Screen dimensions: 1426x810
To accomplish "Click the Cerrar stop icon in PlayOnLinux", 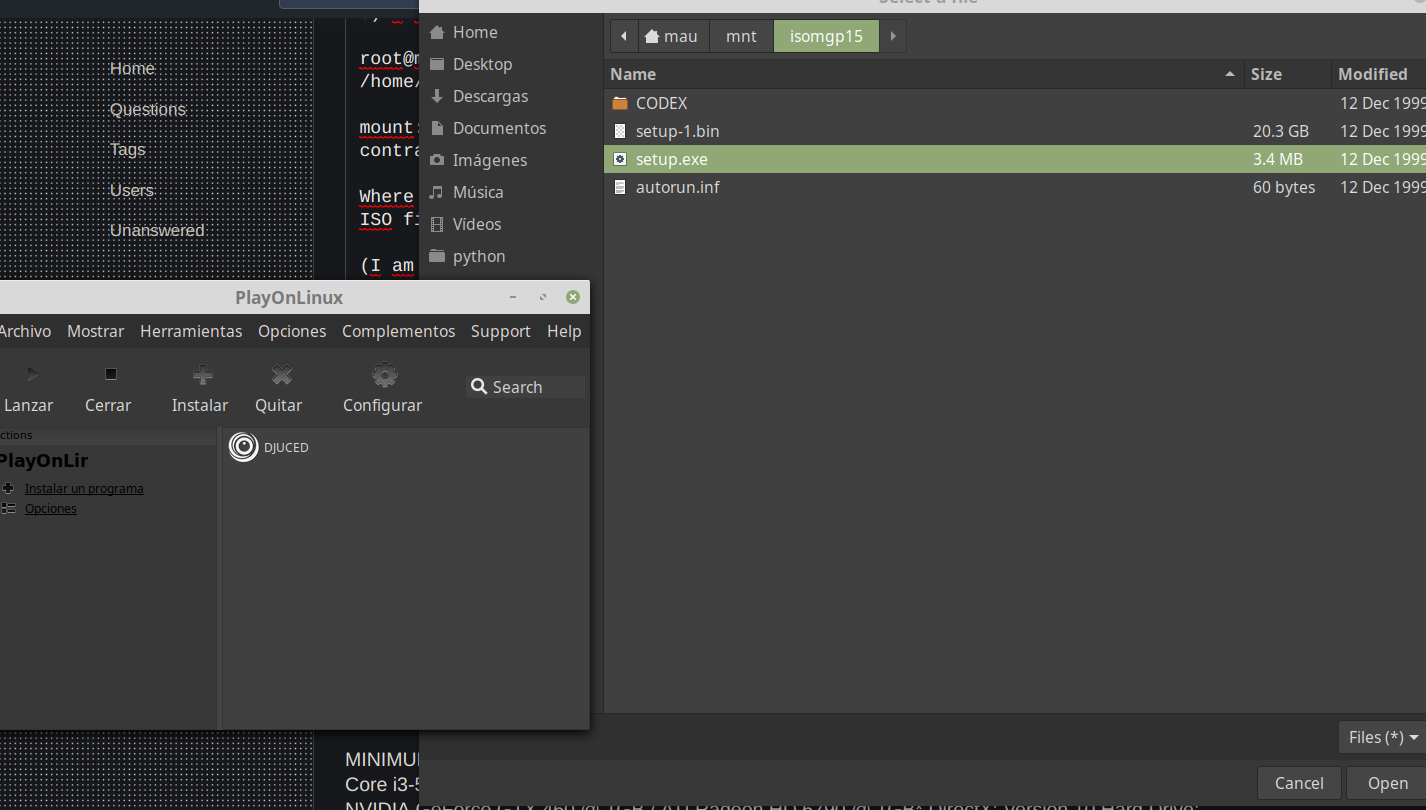I will click(x=111, y=375).
